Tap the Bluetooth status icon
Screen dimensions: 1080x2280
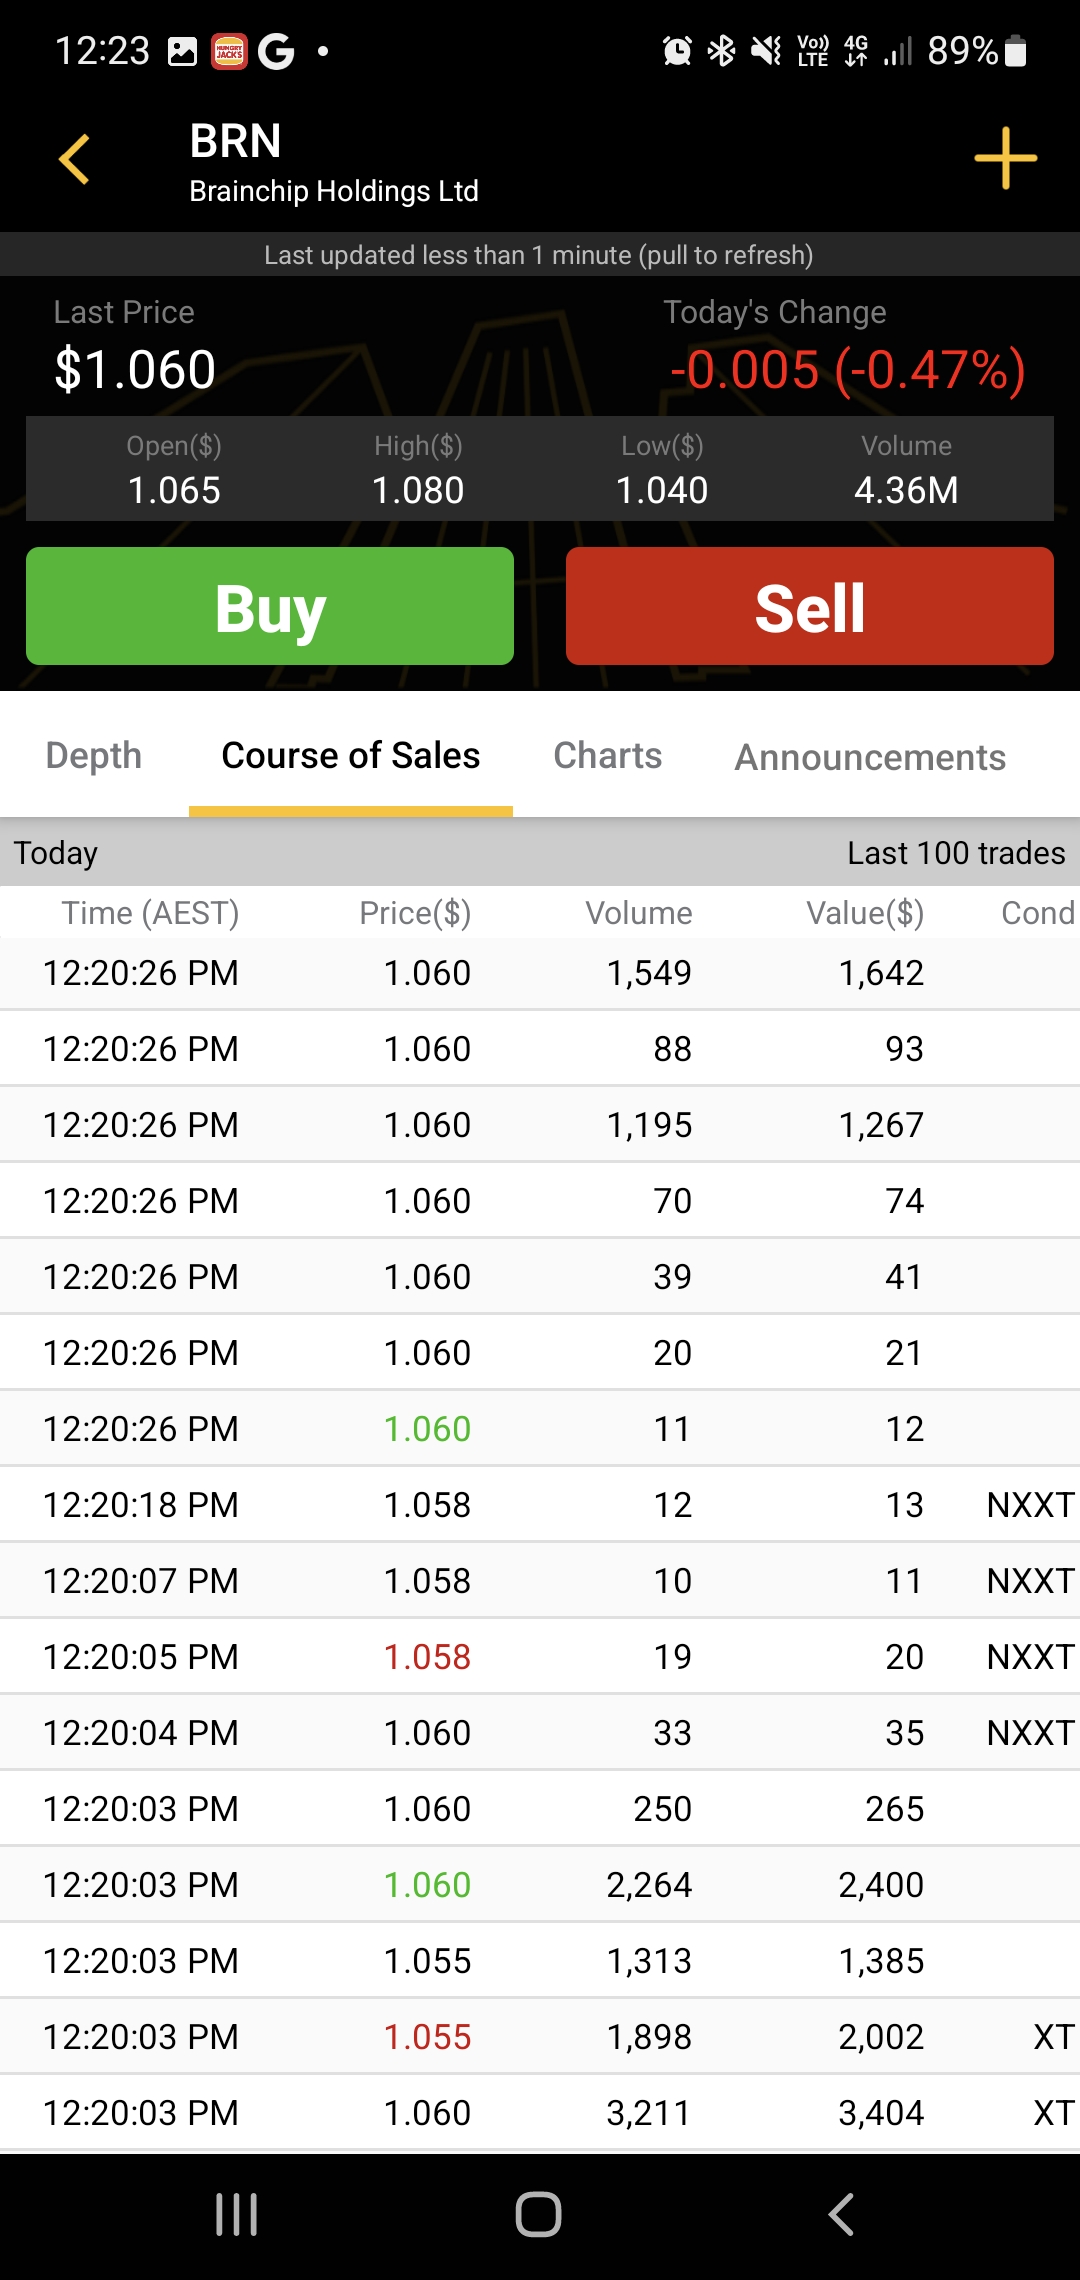coord(721,50)
